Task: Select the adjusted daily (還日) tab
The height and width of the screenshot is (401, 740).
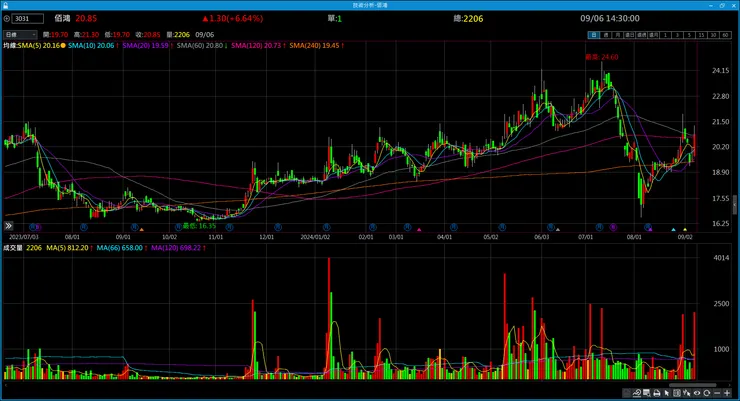Action: coord(630,35)
